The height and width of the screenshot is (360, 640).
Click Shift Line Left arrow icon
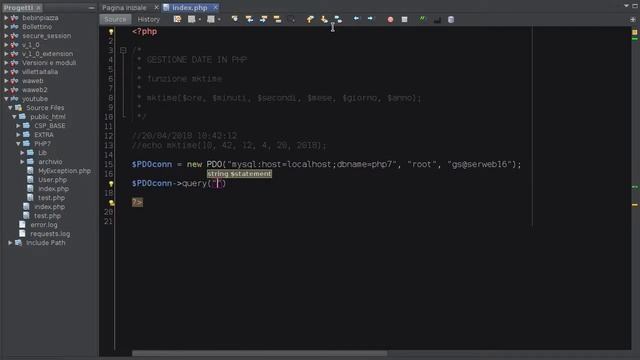[x=356, y=19]
